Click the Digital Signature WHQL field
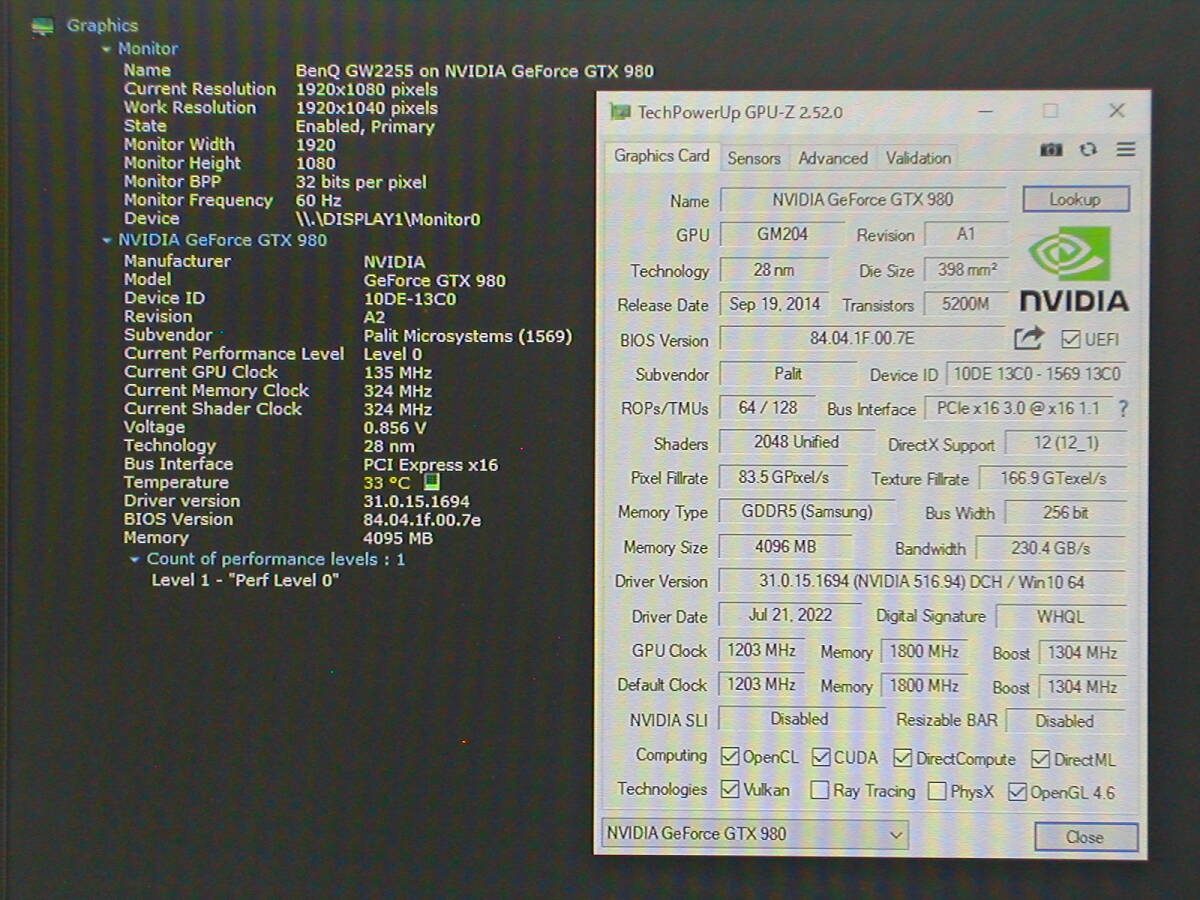 pos(1060,617)
